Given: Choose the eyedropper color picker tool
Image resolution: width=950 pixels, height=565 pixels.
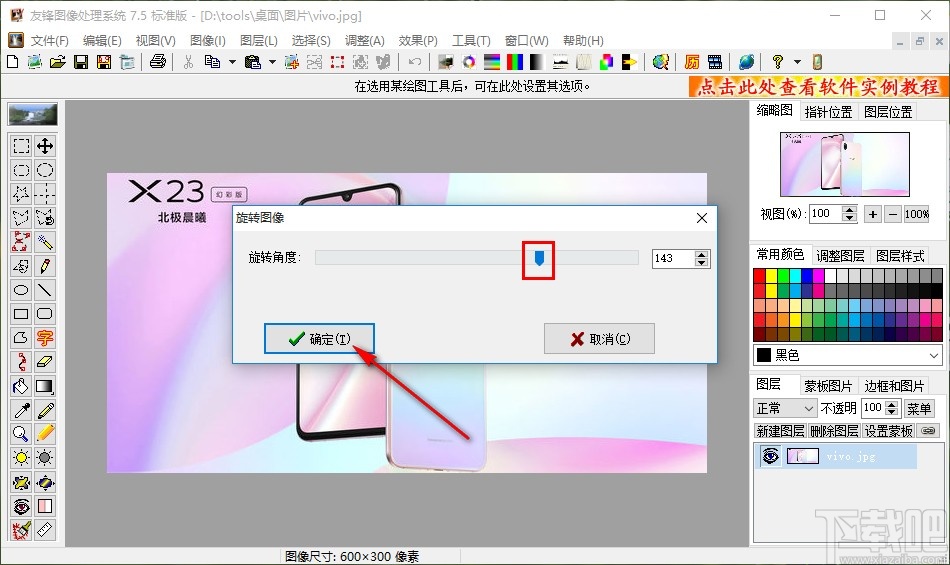Looking at the screenshot, I should click(21, 410).
